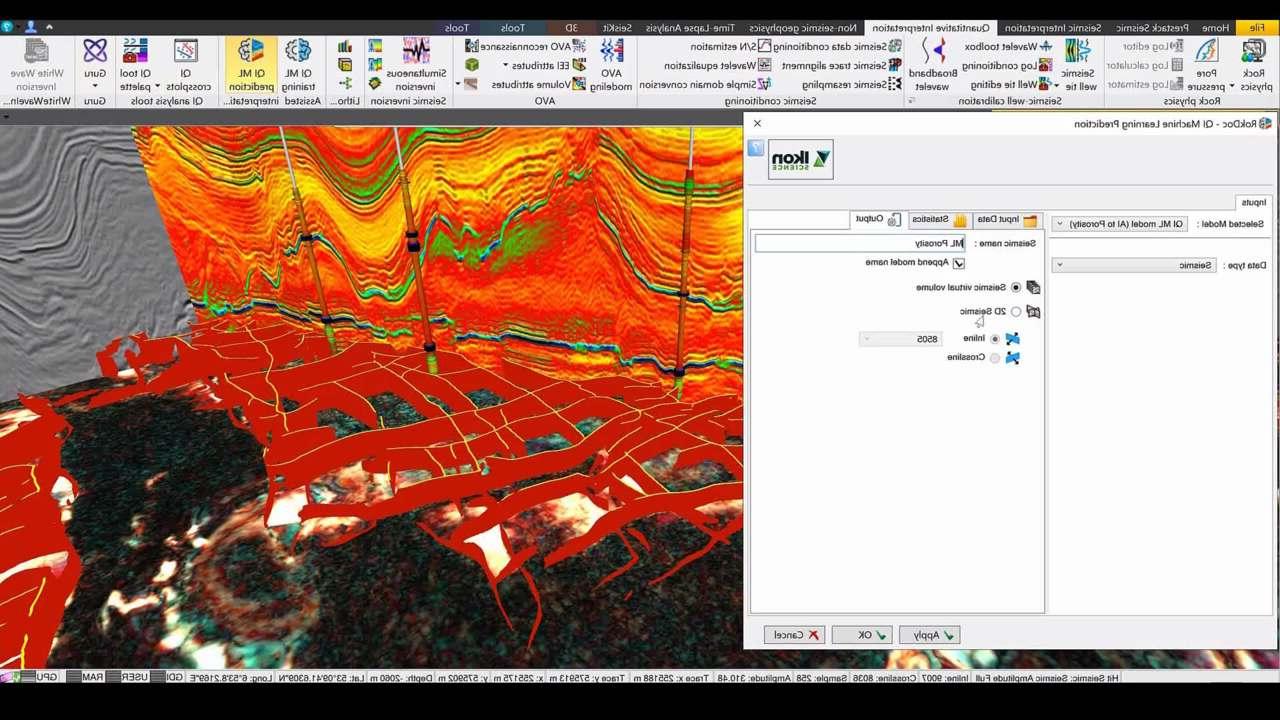Open Well tie editing

point(1012,85)
